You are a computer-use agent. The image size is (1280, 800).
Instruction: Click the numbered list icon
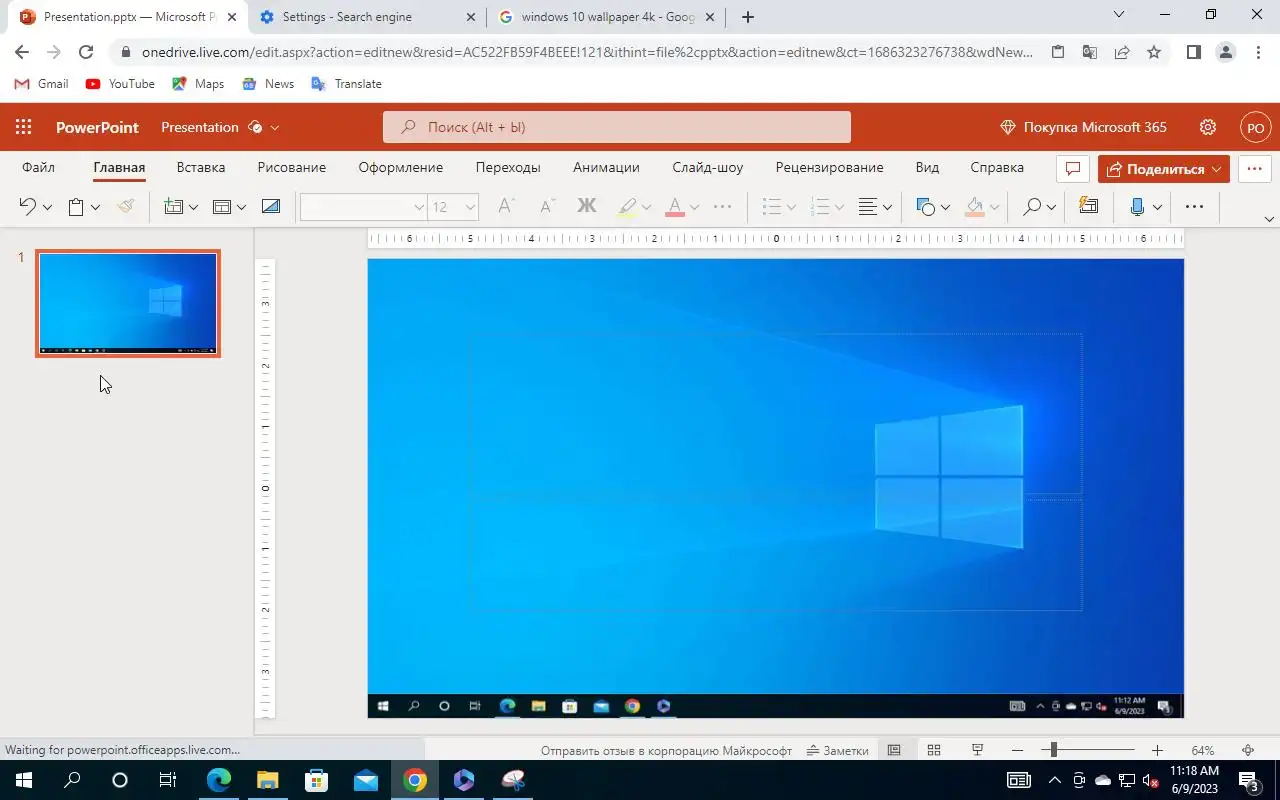tap(820, 207)
